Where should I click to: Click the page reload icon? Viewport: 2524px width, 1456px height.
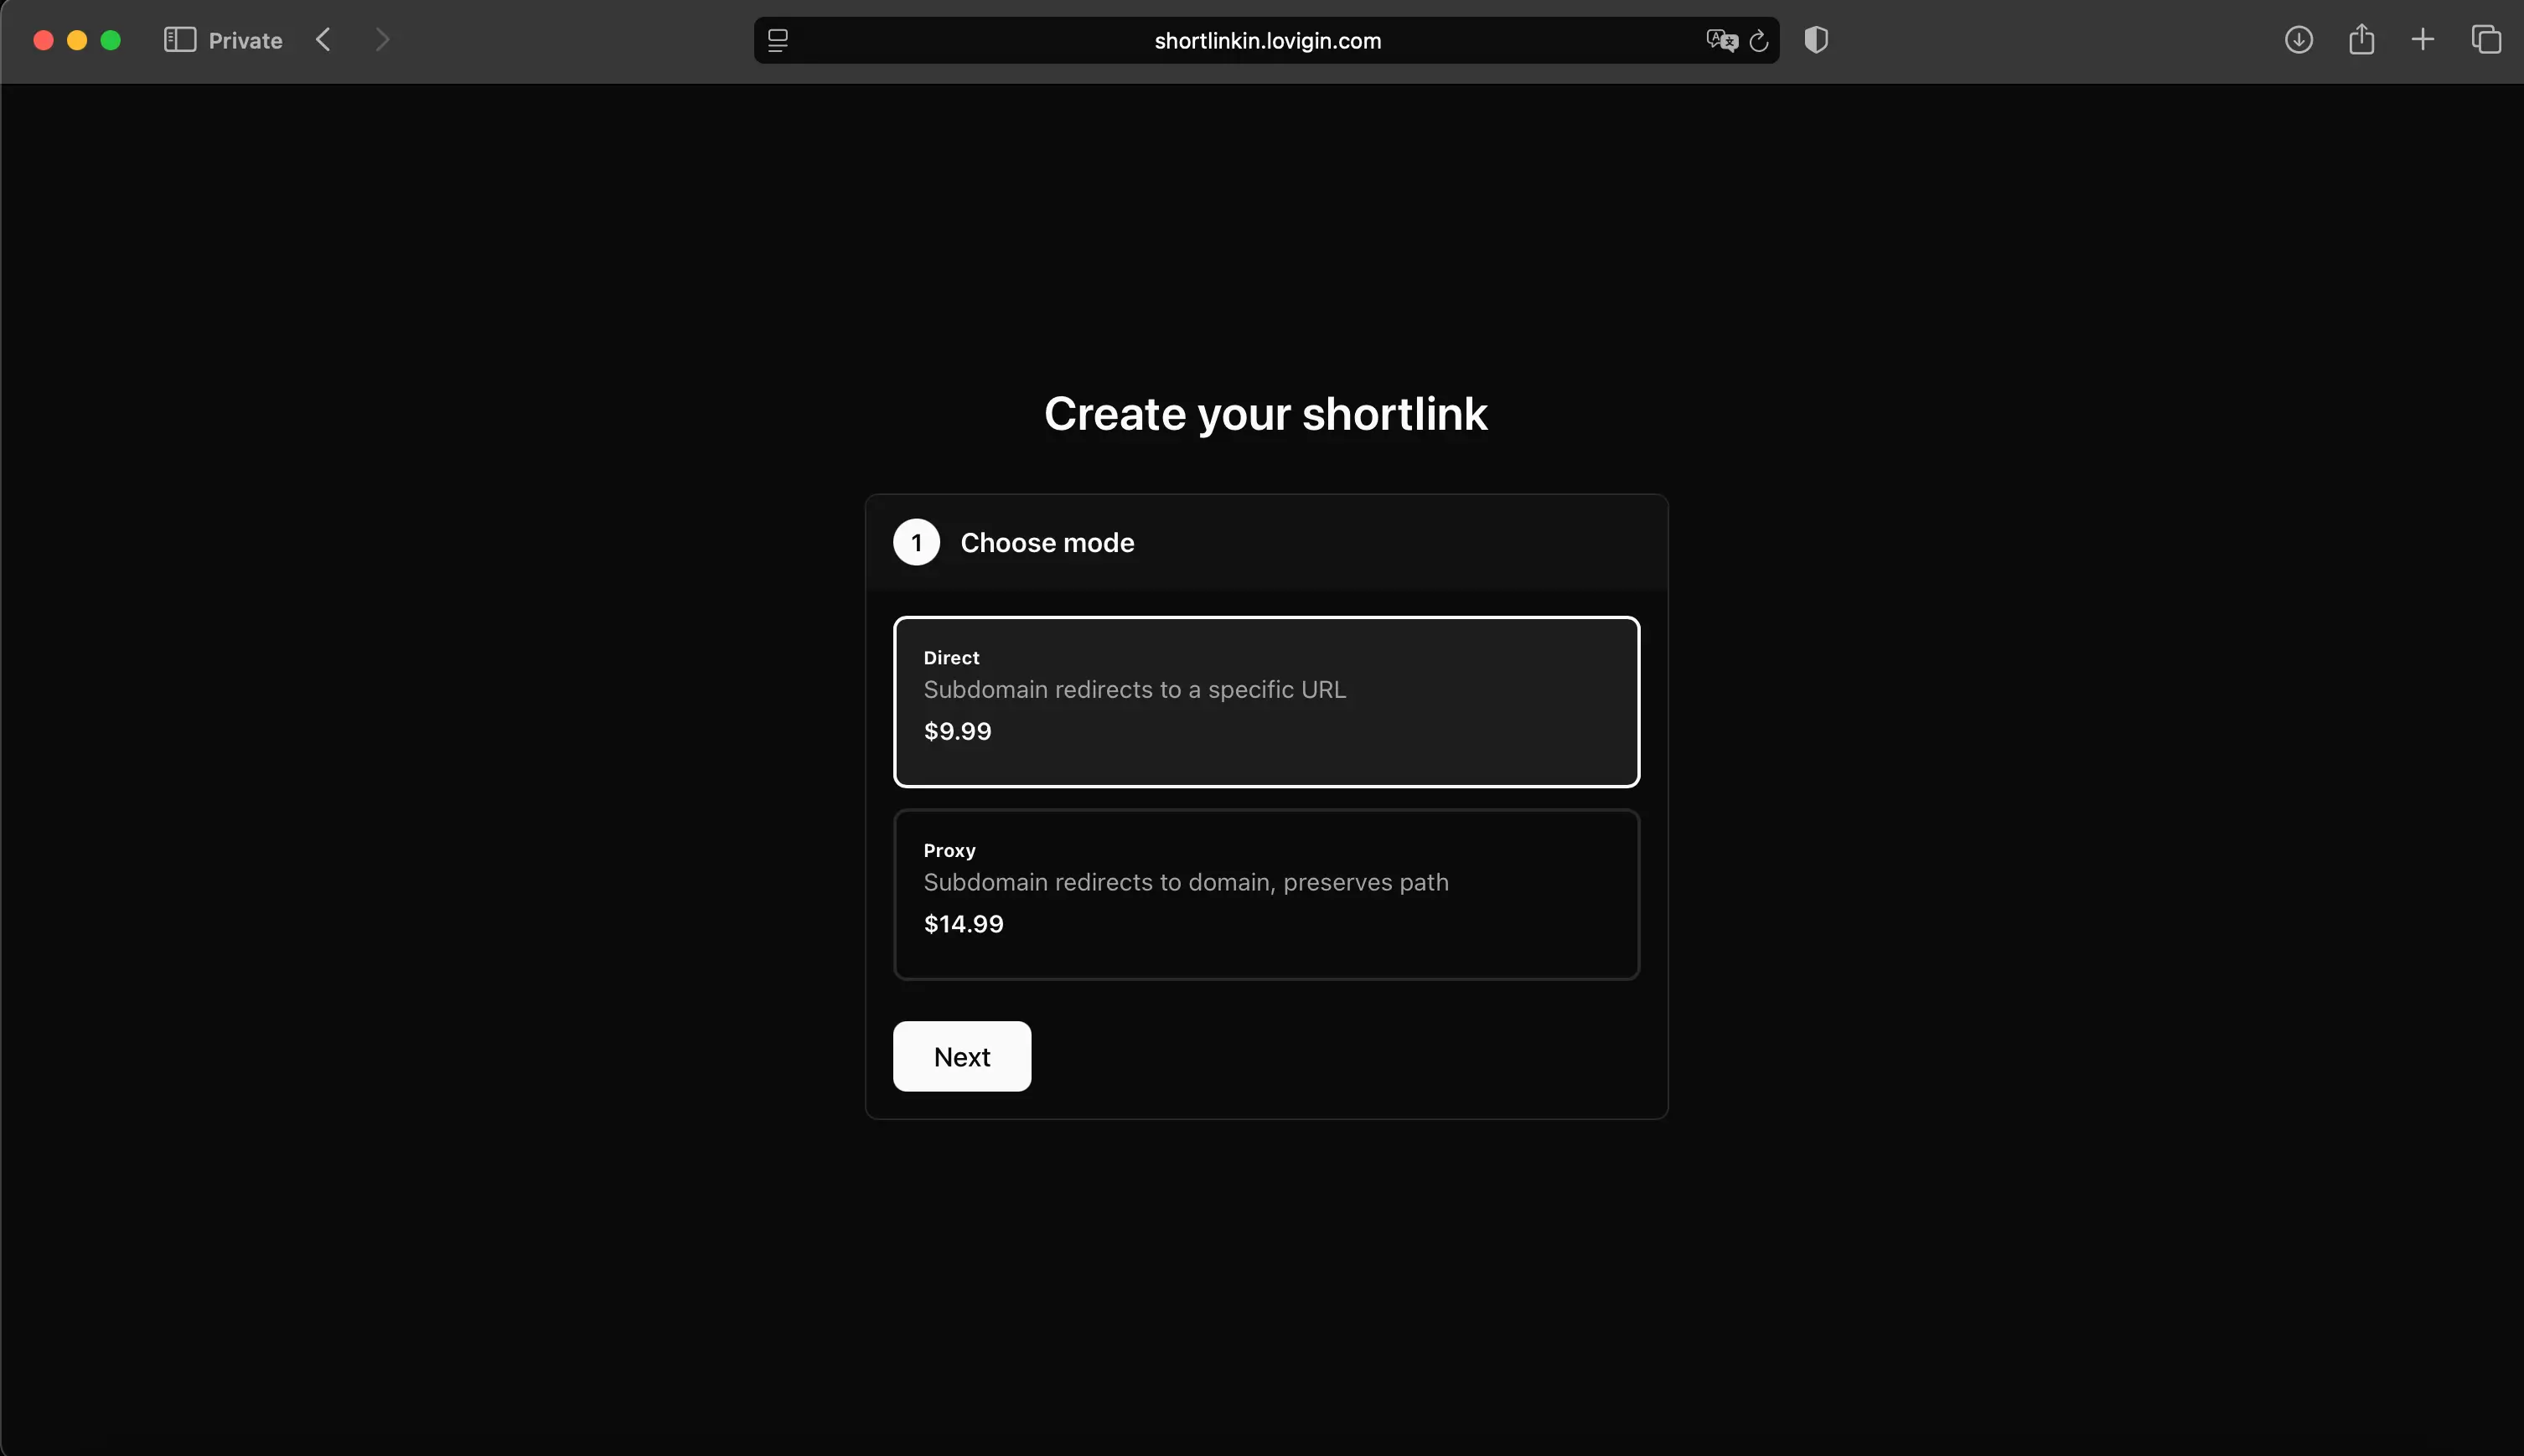[x=1759, y=40]
